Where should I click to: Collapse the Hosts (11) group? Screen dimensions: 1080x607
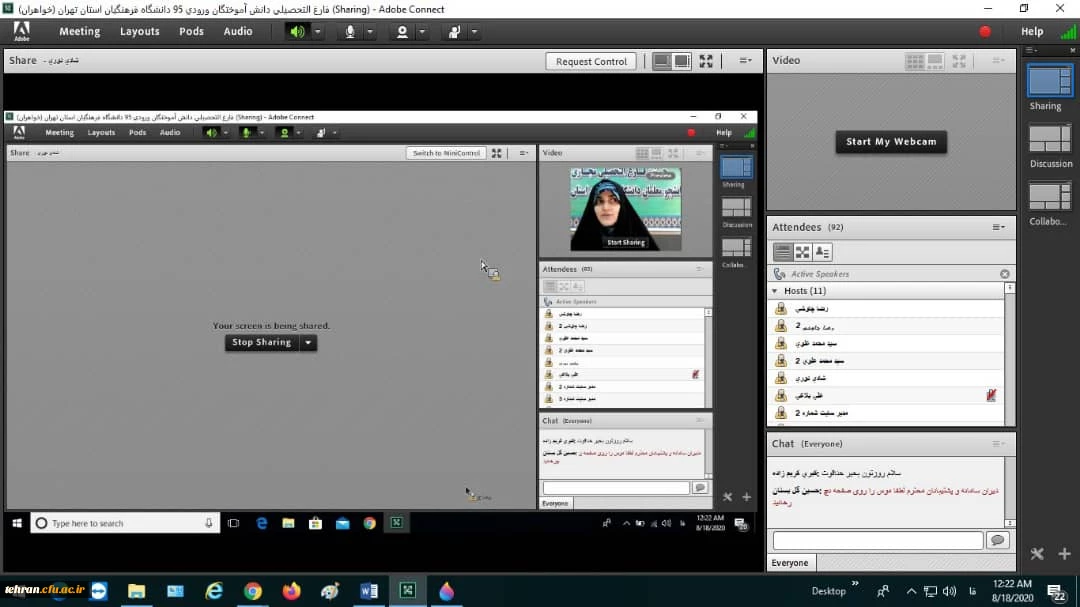coord(775,291)
